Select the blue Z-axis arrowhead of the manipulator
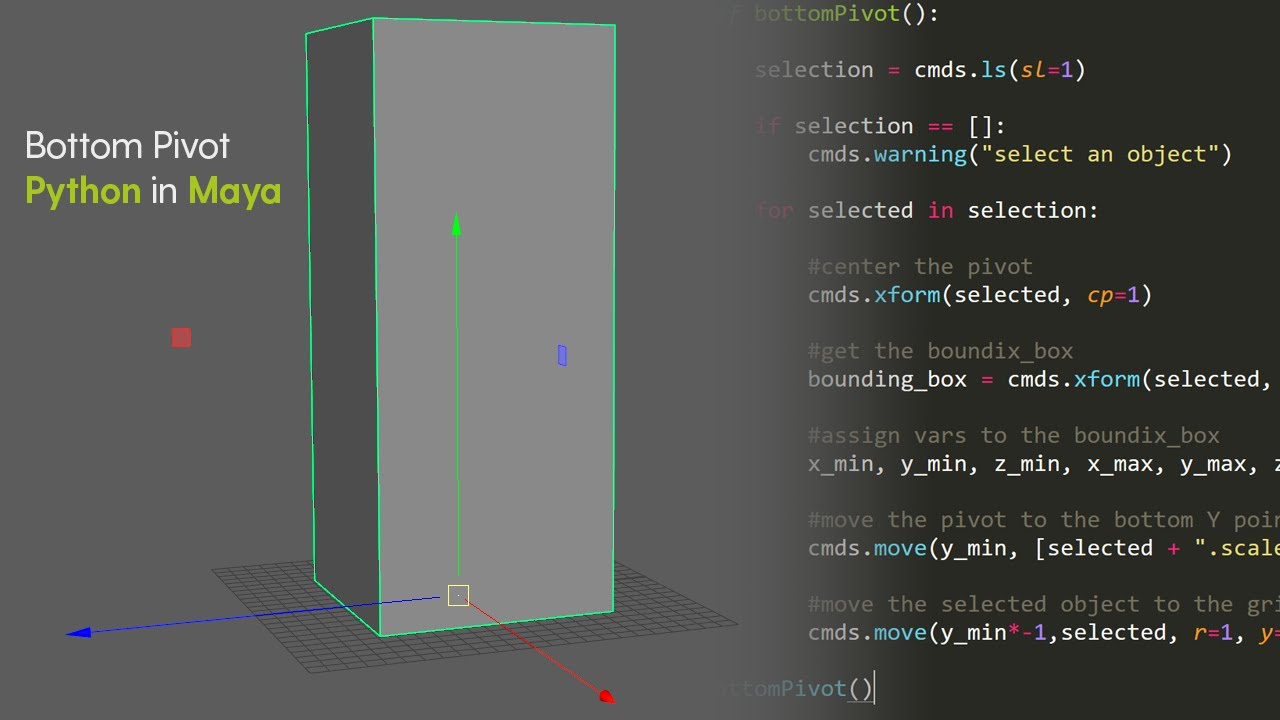This screenshot has height=720, width=1280. tap(78, 632)
